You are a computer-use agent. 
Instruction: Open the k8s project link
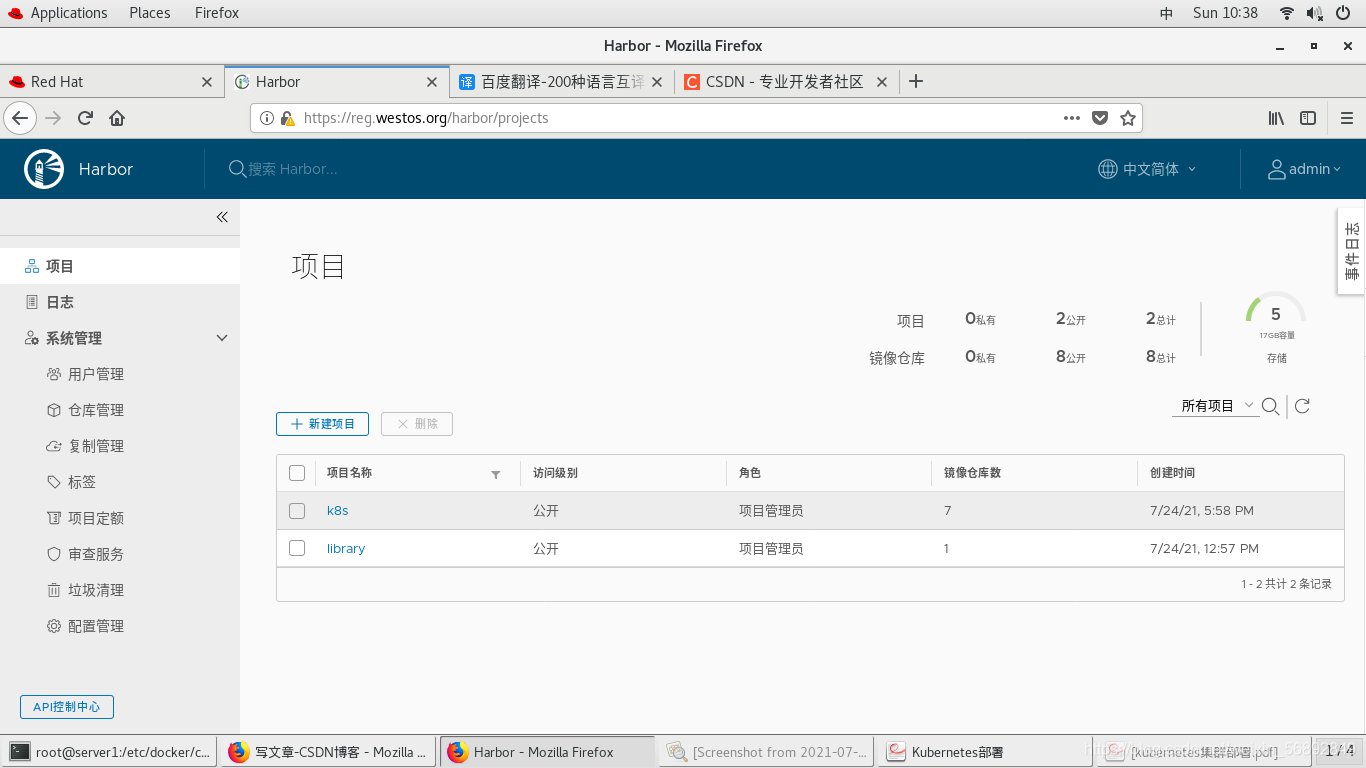337,510
